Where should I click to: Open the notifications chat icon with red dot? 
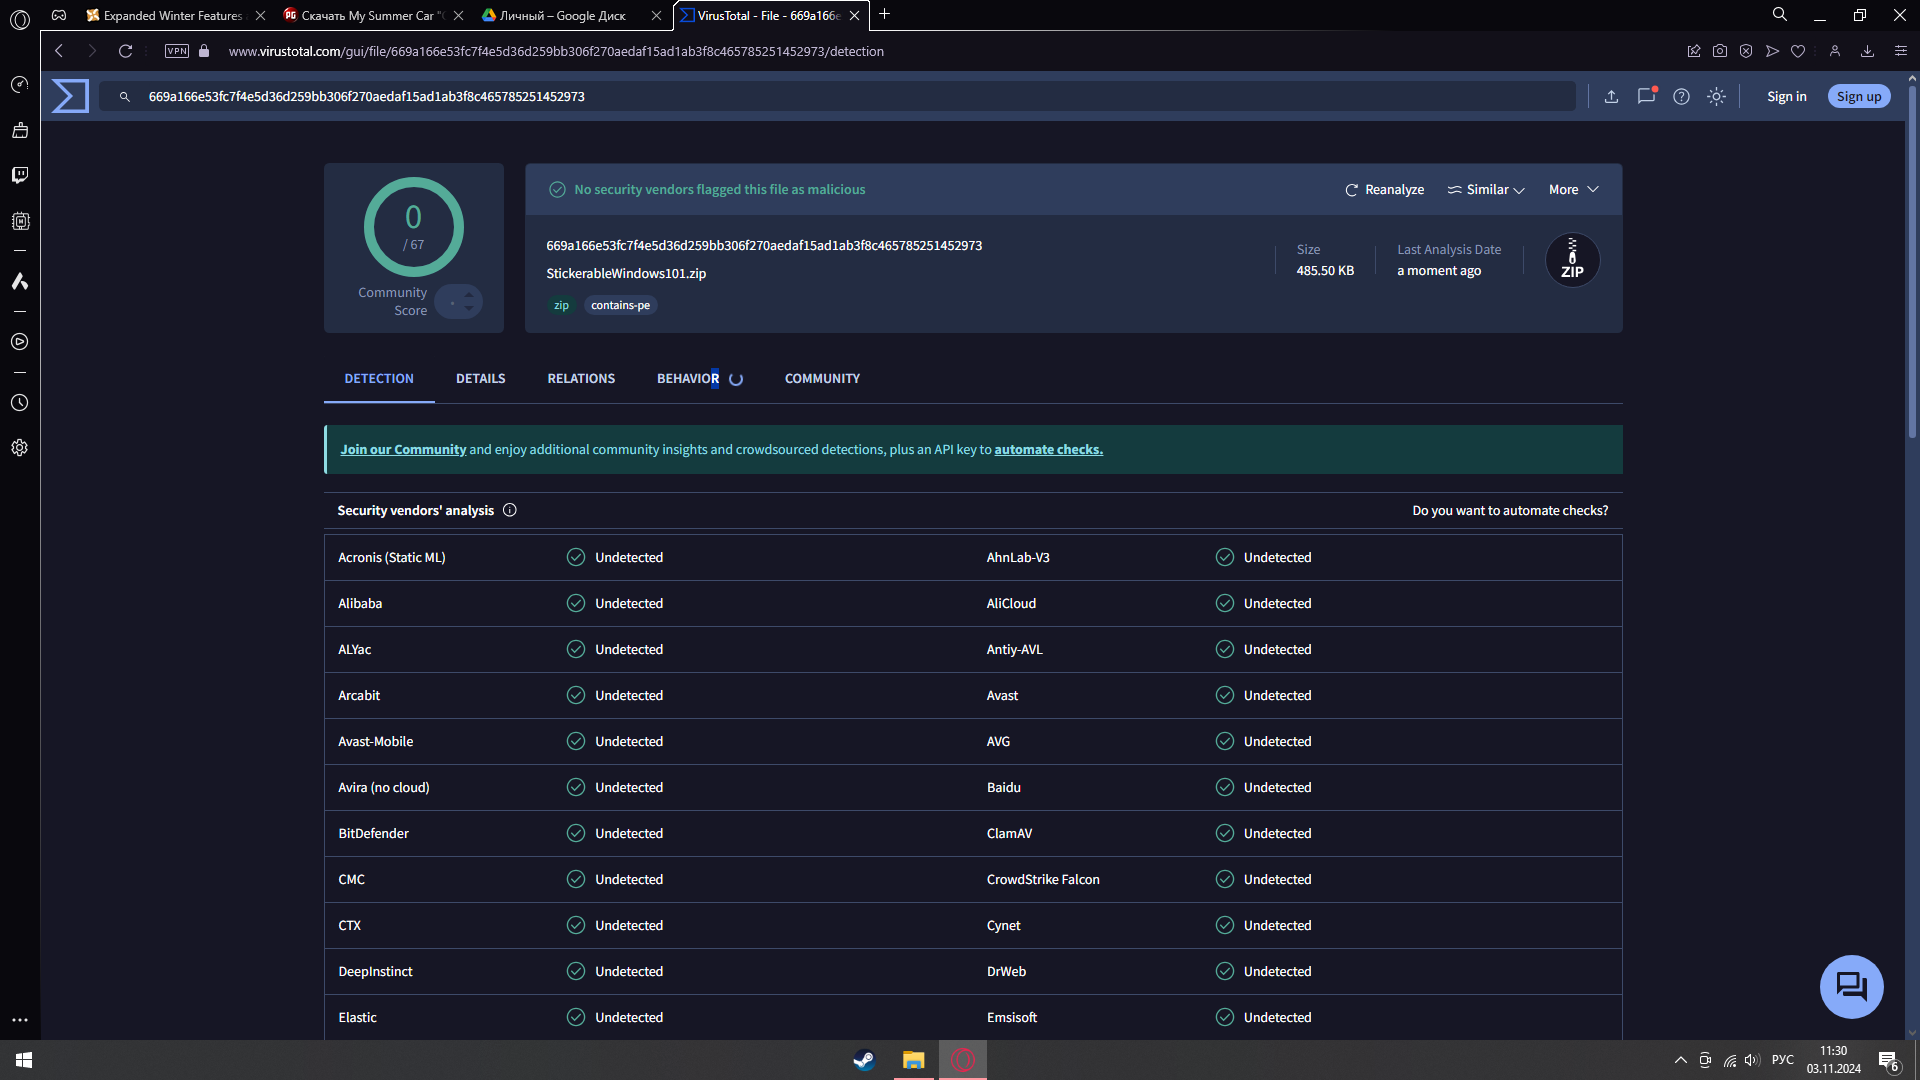click(1646, 96)
